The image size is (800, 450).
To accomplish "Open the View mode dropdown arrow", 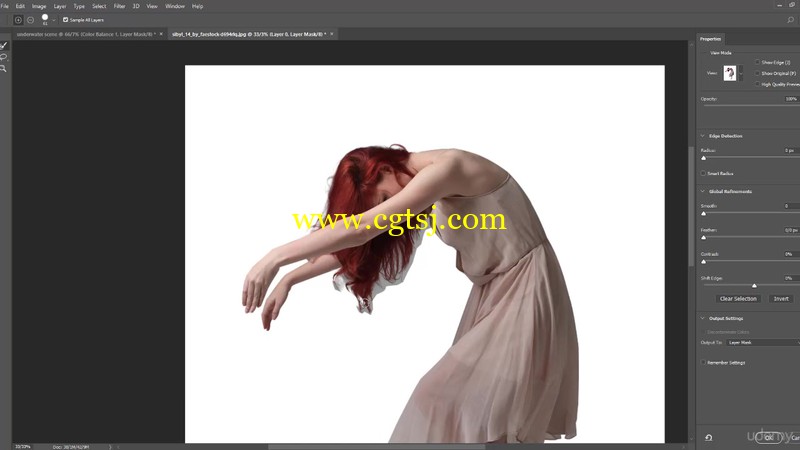I will click(741, 73).
